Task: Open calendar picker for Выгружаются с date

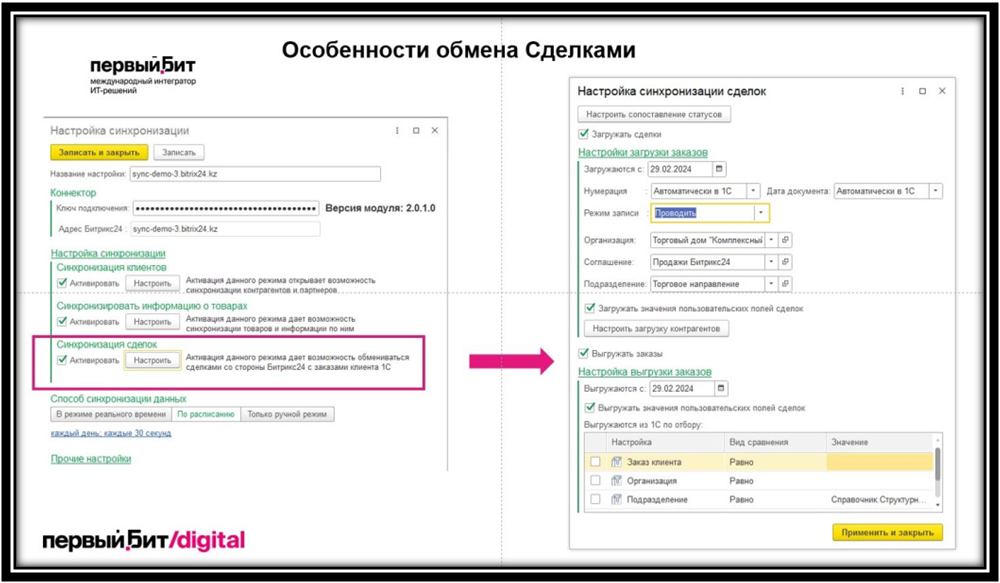Action: (721, 388)
